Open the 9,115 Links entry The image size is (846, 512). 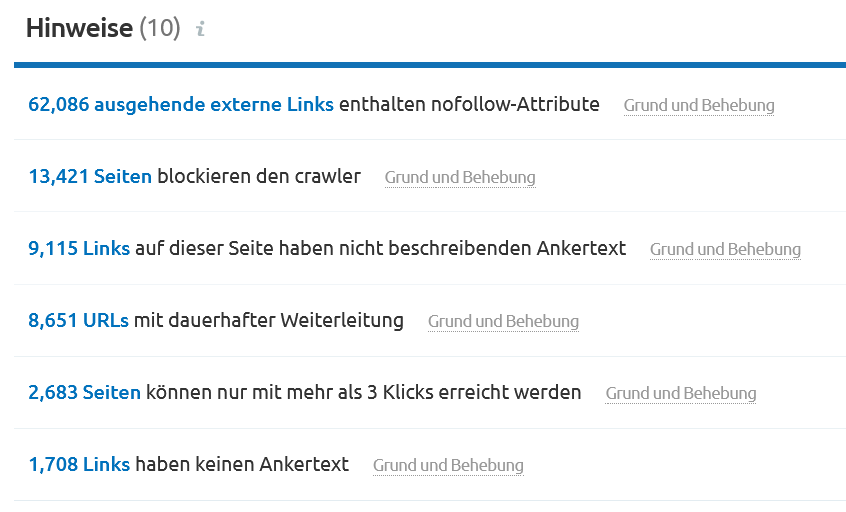tap(79, 249)
